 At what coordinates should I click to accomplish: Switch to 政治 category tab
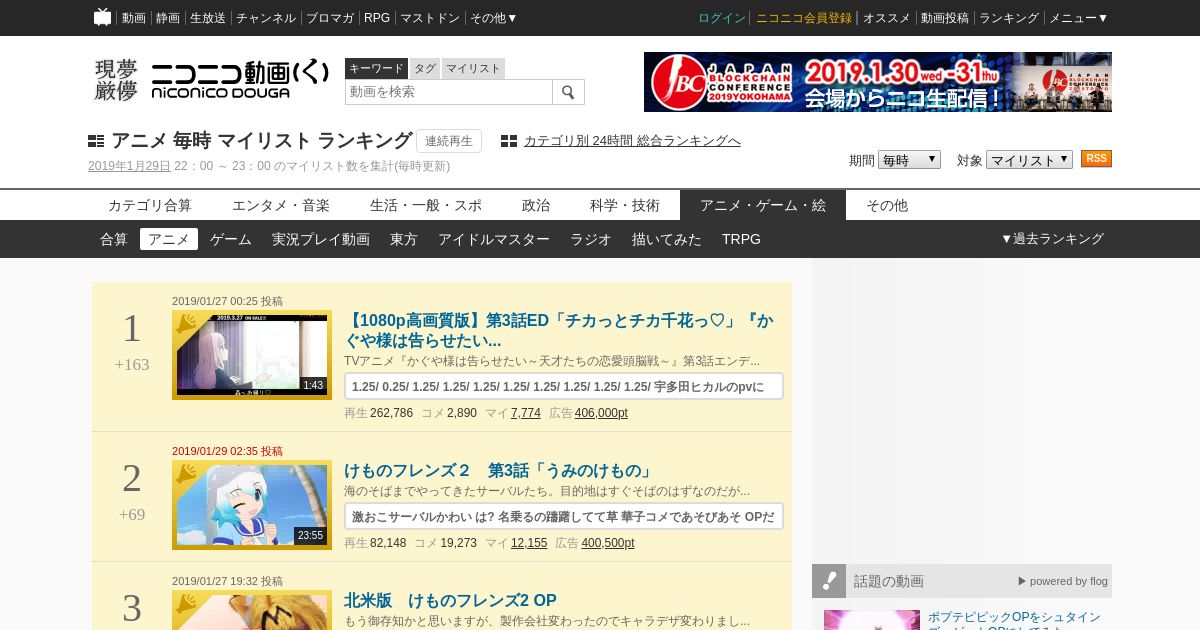coord(536,205)
